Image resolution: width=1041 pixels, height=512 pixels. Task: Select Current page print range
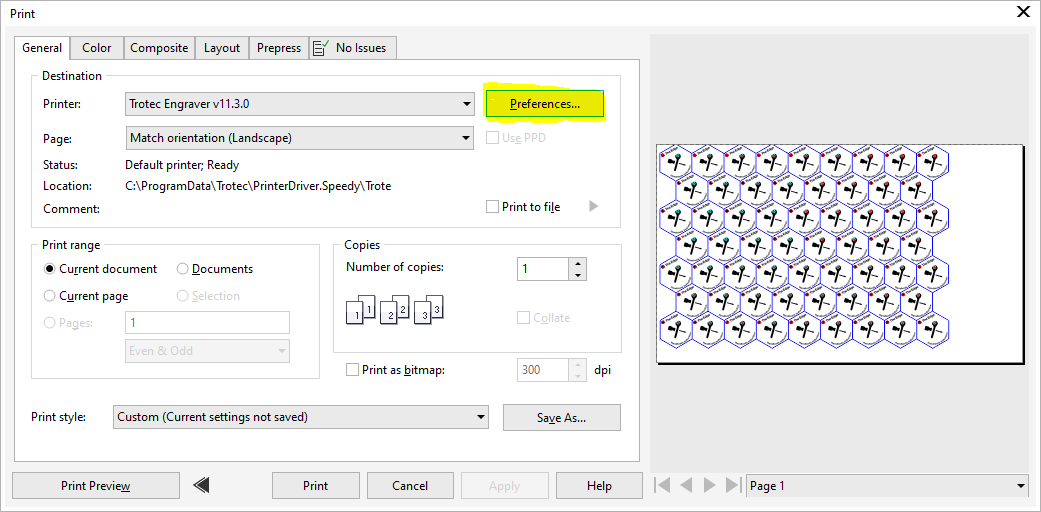click(x=50, y=296)
